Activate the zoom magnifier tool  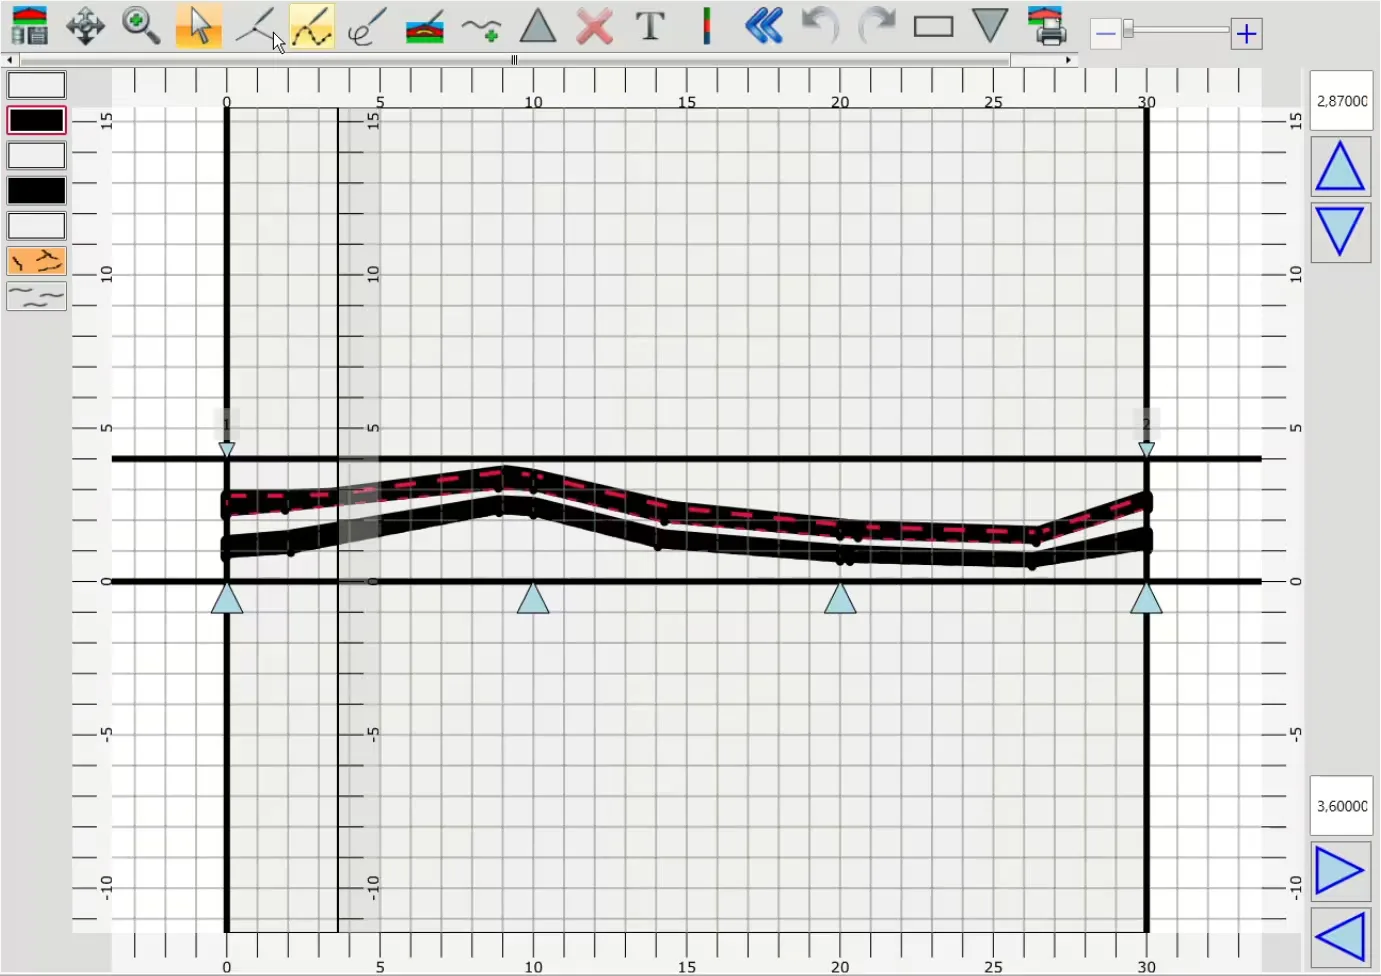coord(140,26)
